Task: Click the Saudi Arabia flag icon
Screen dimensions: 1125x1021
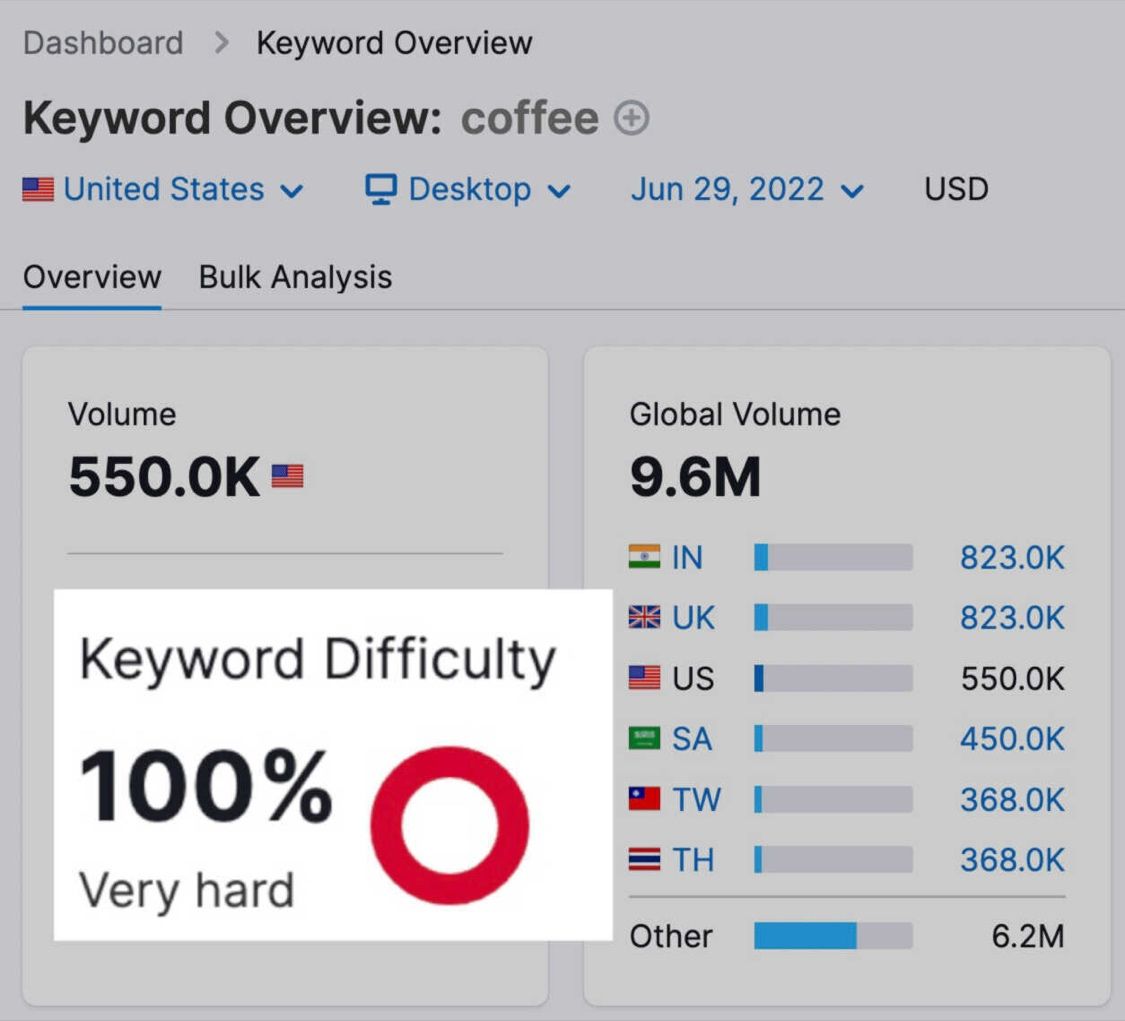Action: coord(645,739)
